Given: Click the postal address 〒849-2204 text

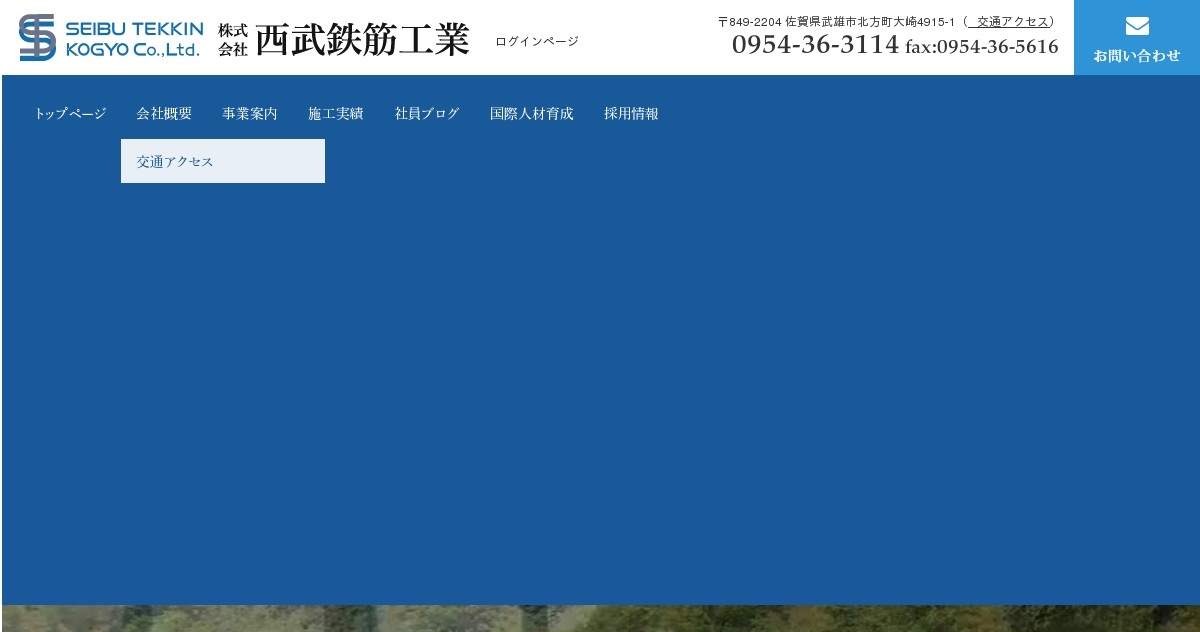Looking at the screenshot, I should pyautogui.click(x=836, y=22).
